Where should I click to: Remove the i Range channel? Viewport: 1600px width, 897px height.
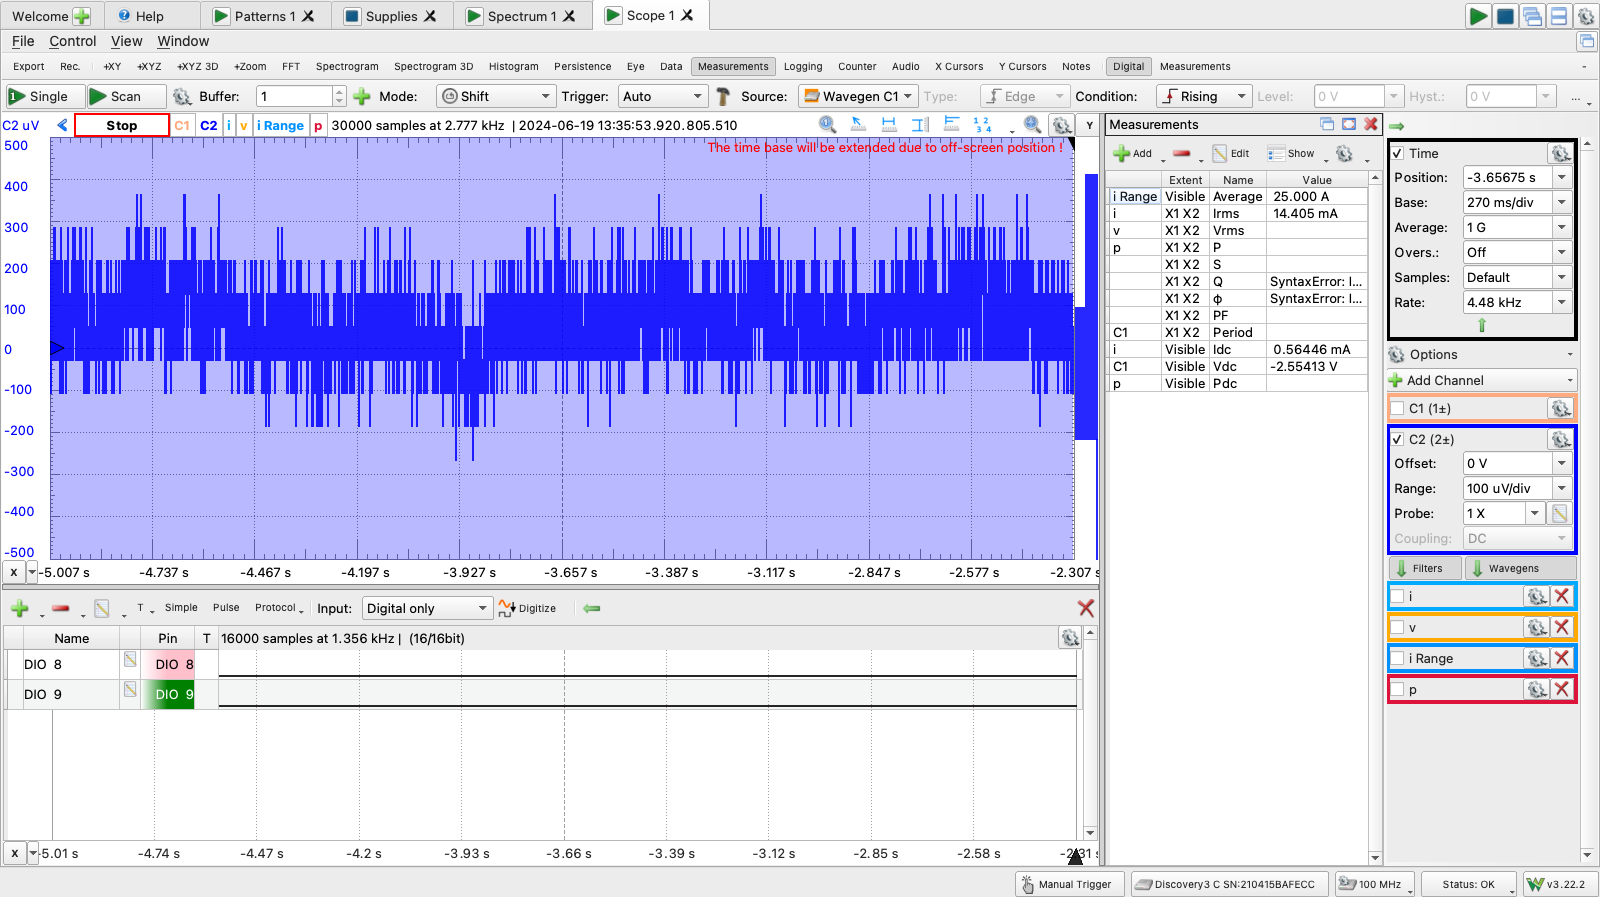1562,658
